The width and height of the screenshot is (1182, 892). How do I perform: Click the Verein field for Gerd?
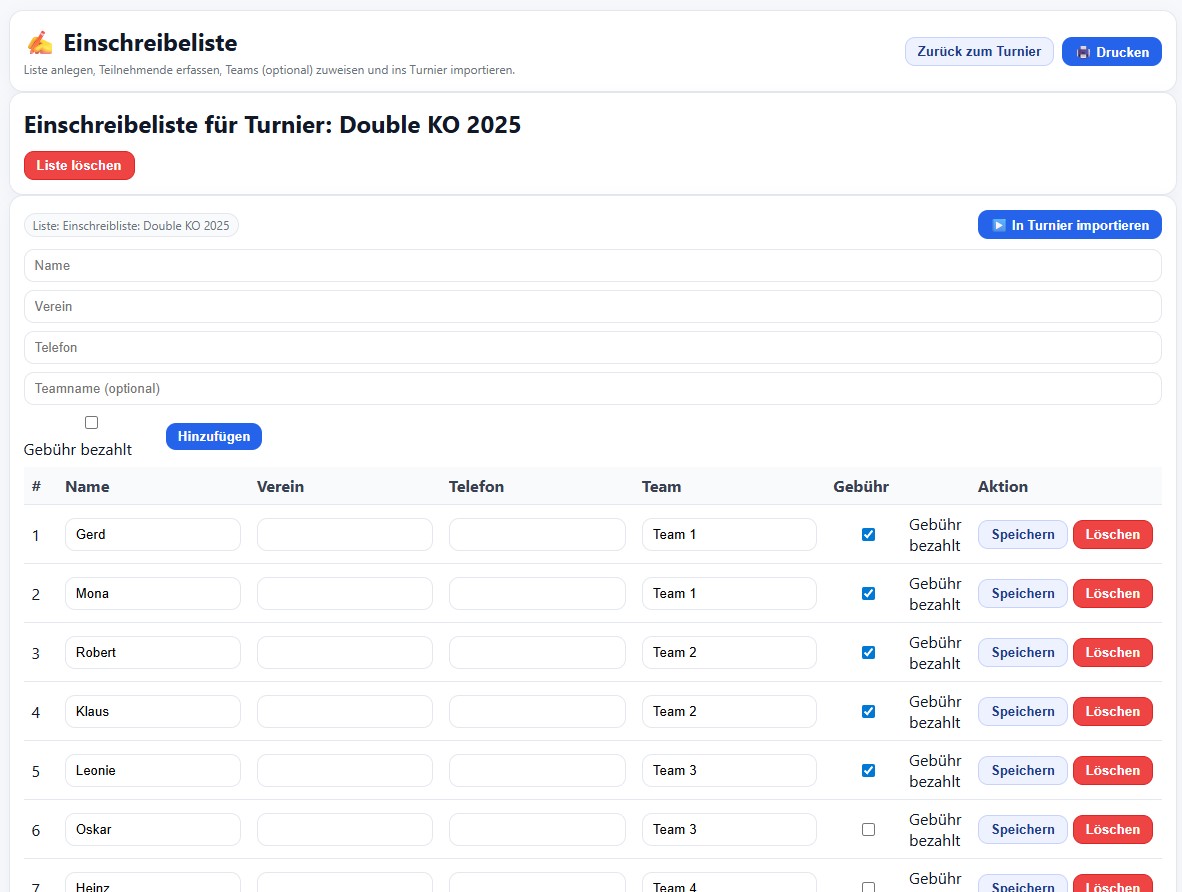click(344, 535)
